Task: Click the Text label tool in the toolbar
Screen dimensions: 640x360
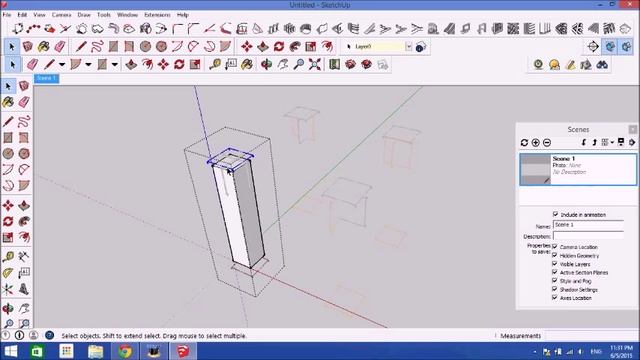Action: [231, 64]
